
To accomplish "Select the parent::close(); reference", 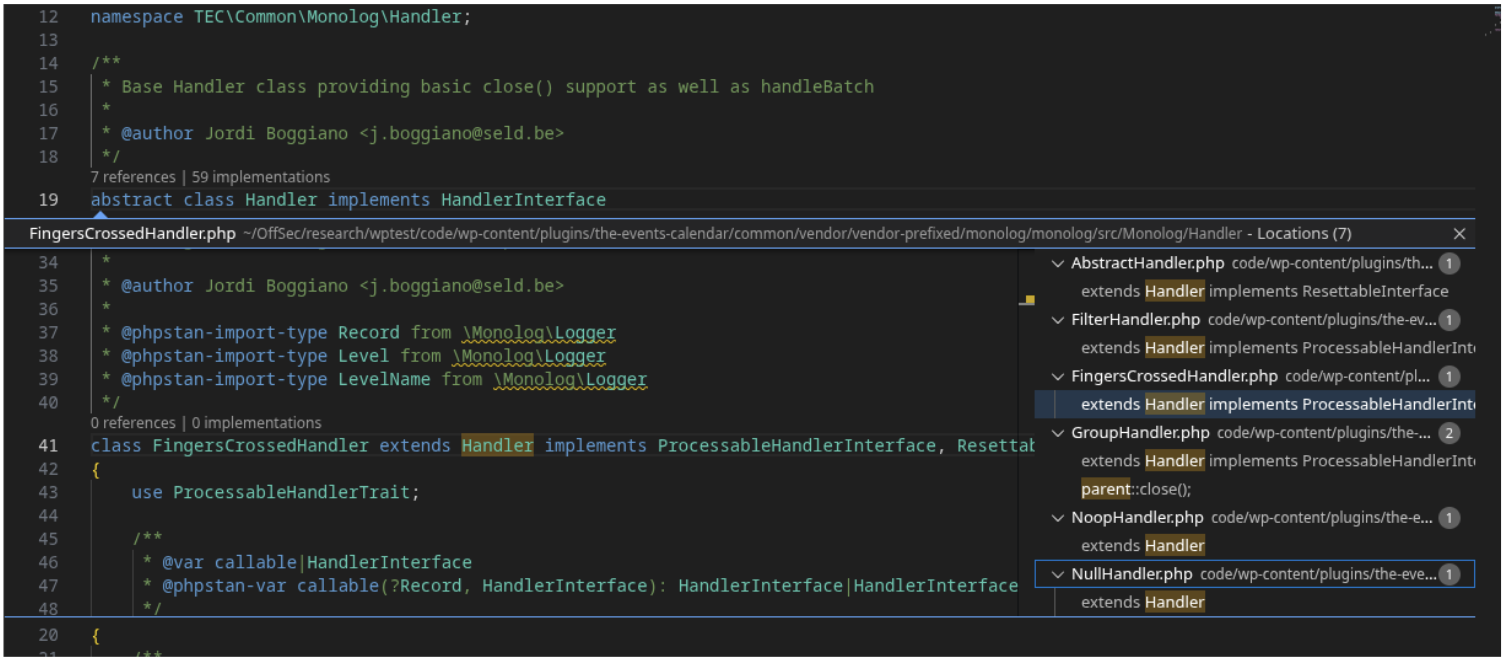I will (1136, 490).
